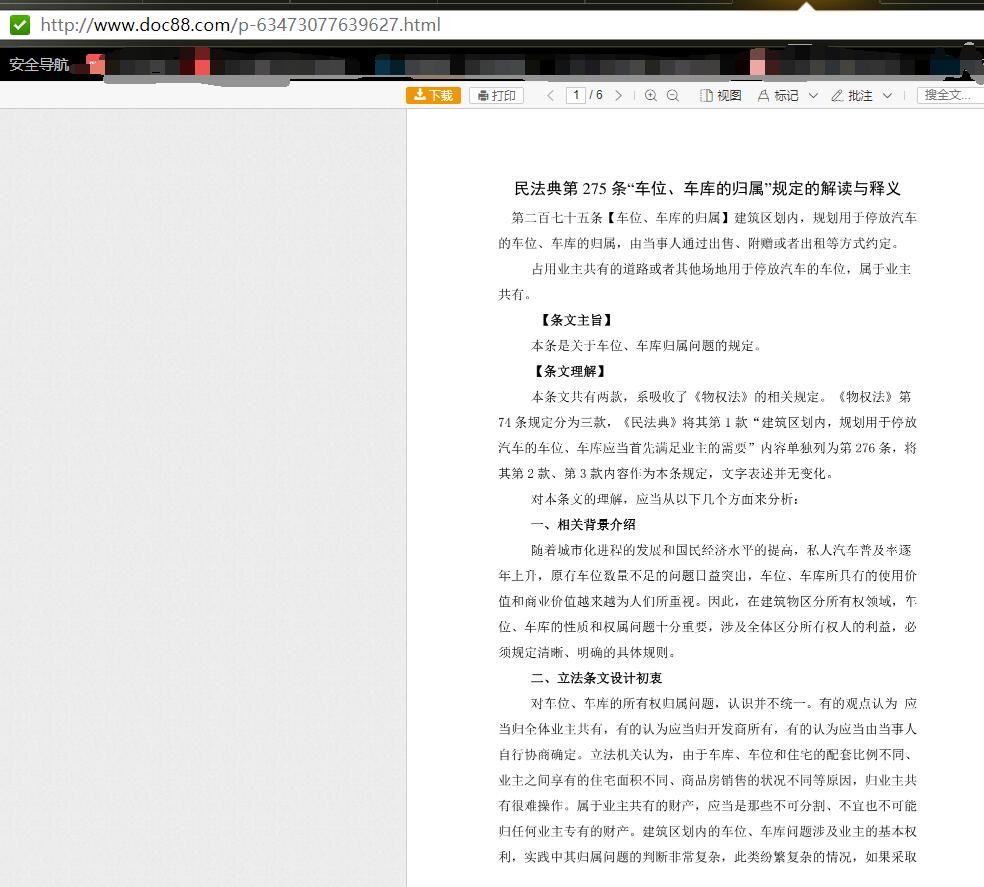Image resolution: width=984 pixels, height=887 pixels.
Task: Zoom out with the magnifier minus icon
Action: [x=673, y=95]
